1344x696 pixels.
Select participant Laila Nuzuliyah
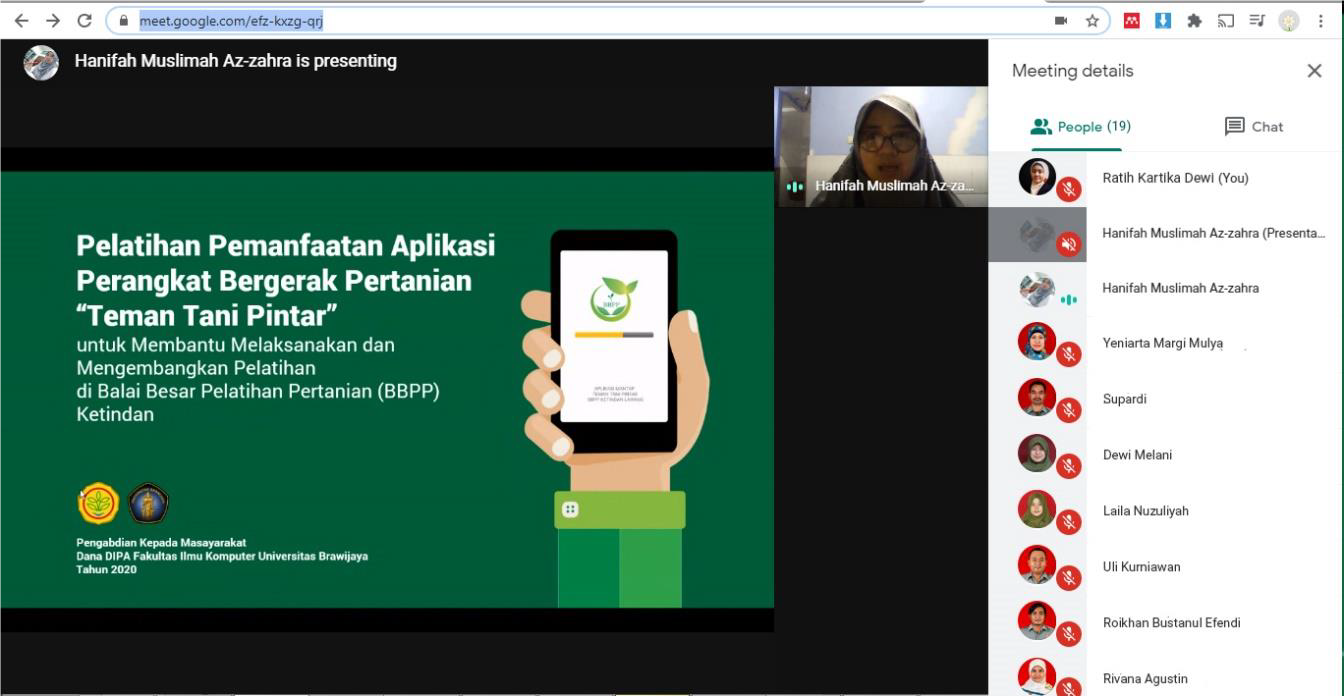pos(1165,511)
